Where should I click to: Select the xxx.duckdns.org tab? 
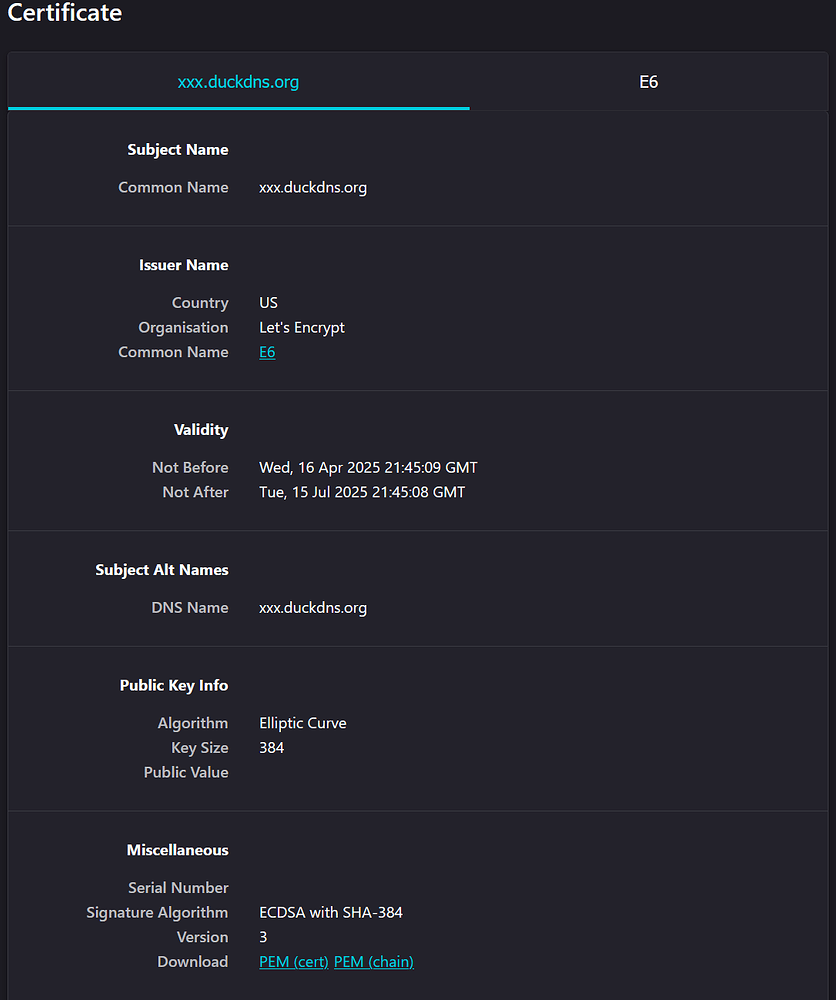238,82
